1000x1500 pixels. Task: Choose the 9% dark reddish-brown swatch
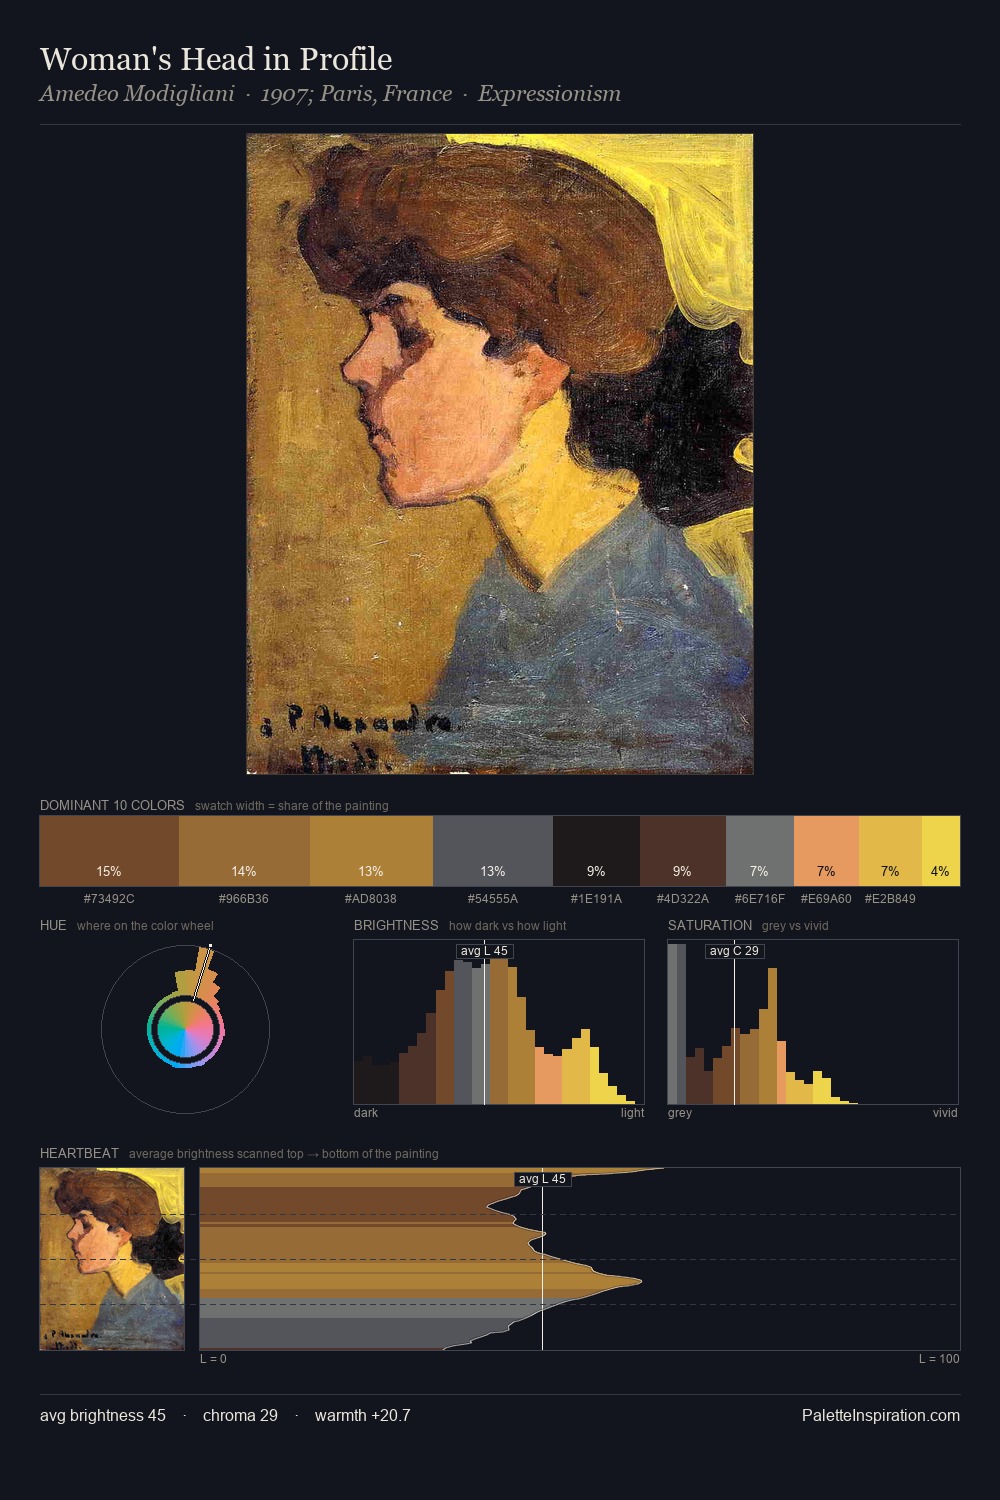(682, 851)
